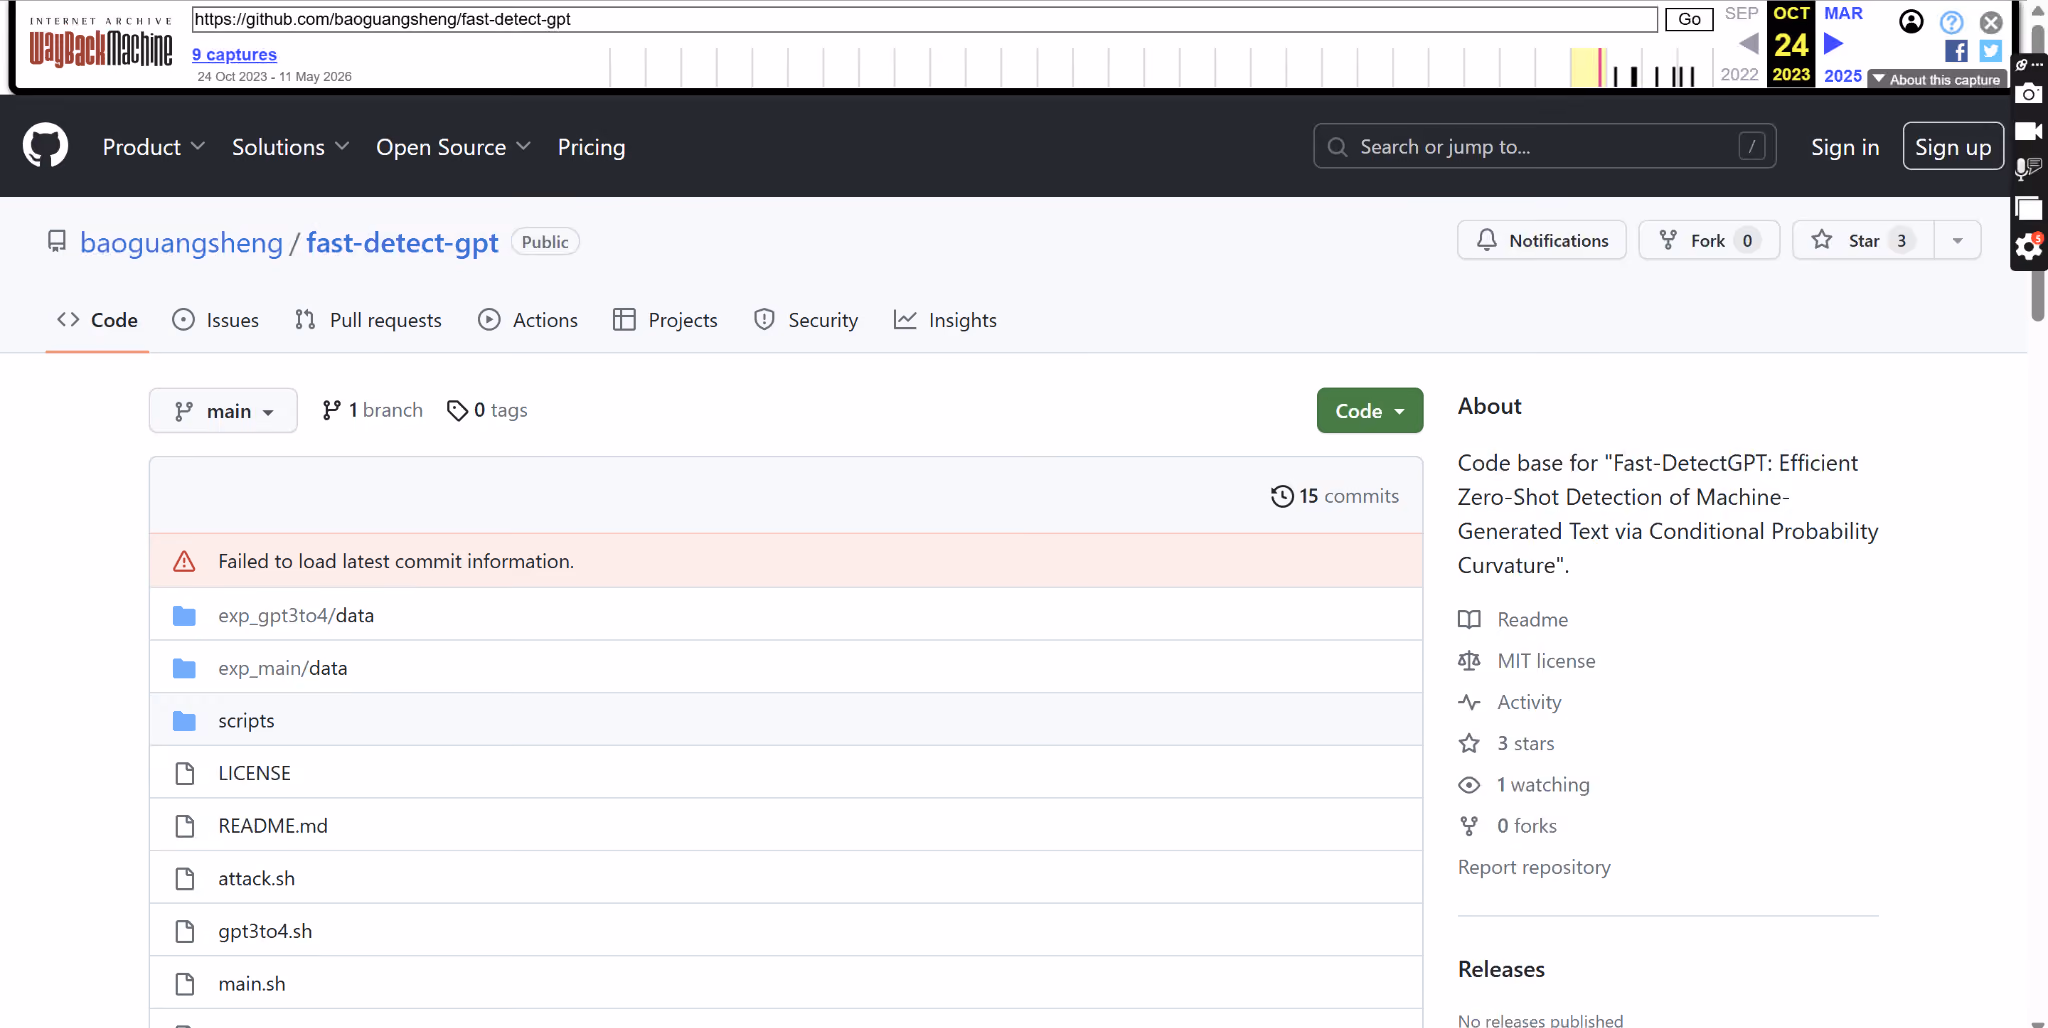Open the Issues tab

(215, 320)
